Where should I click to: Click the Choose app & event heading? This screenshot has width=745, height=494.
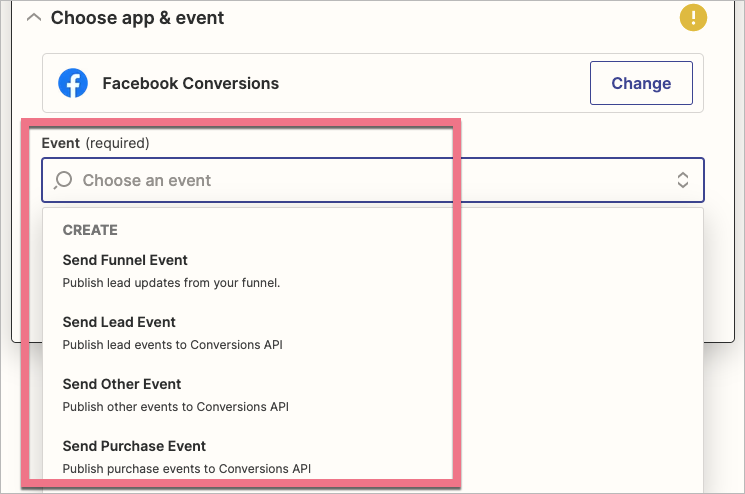[x=137, y=18]
